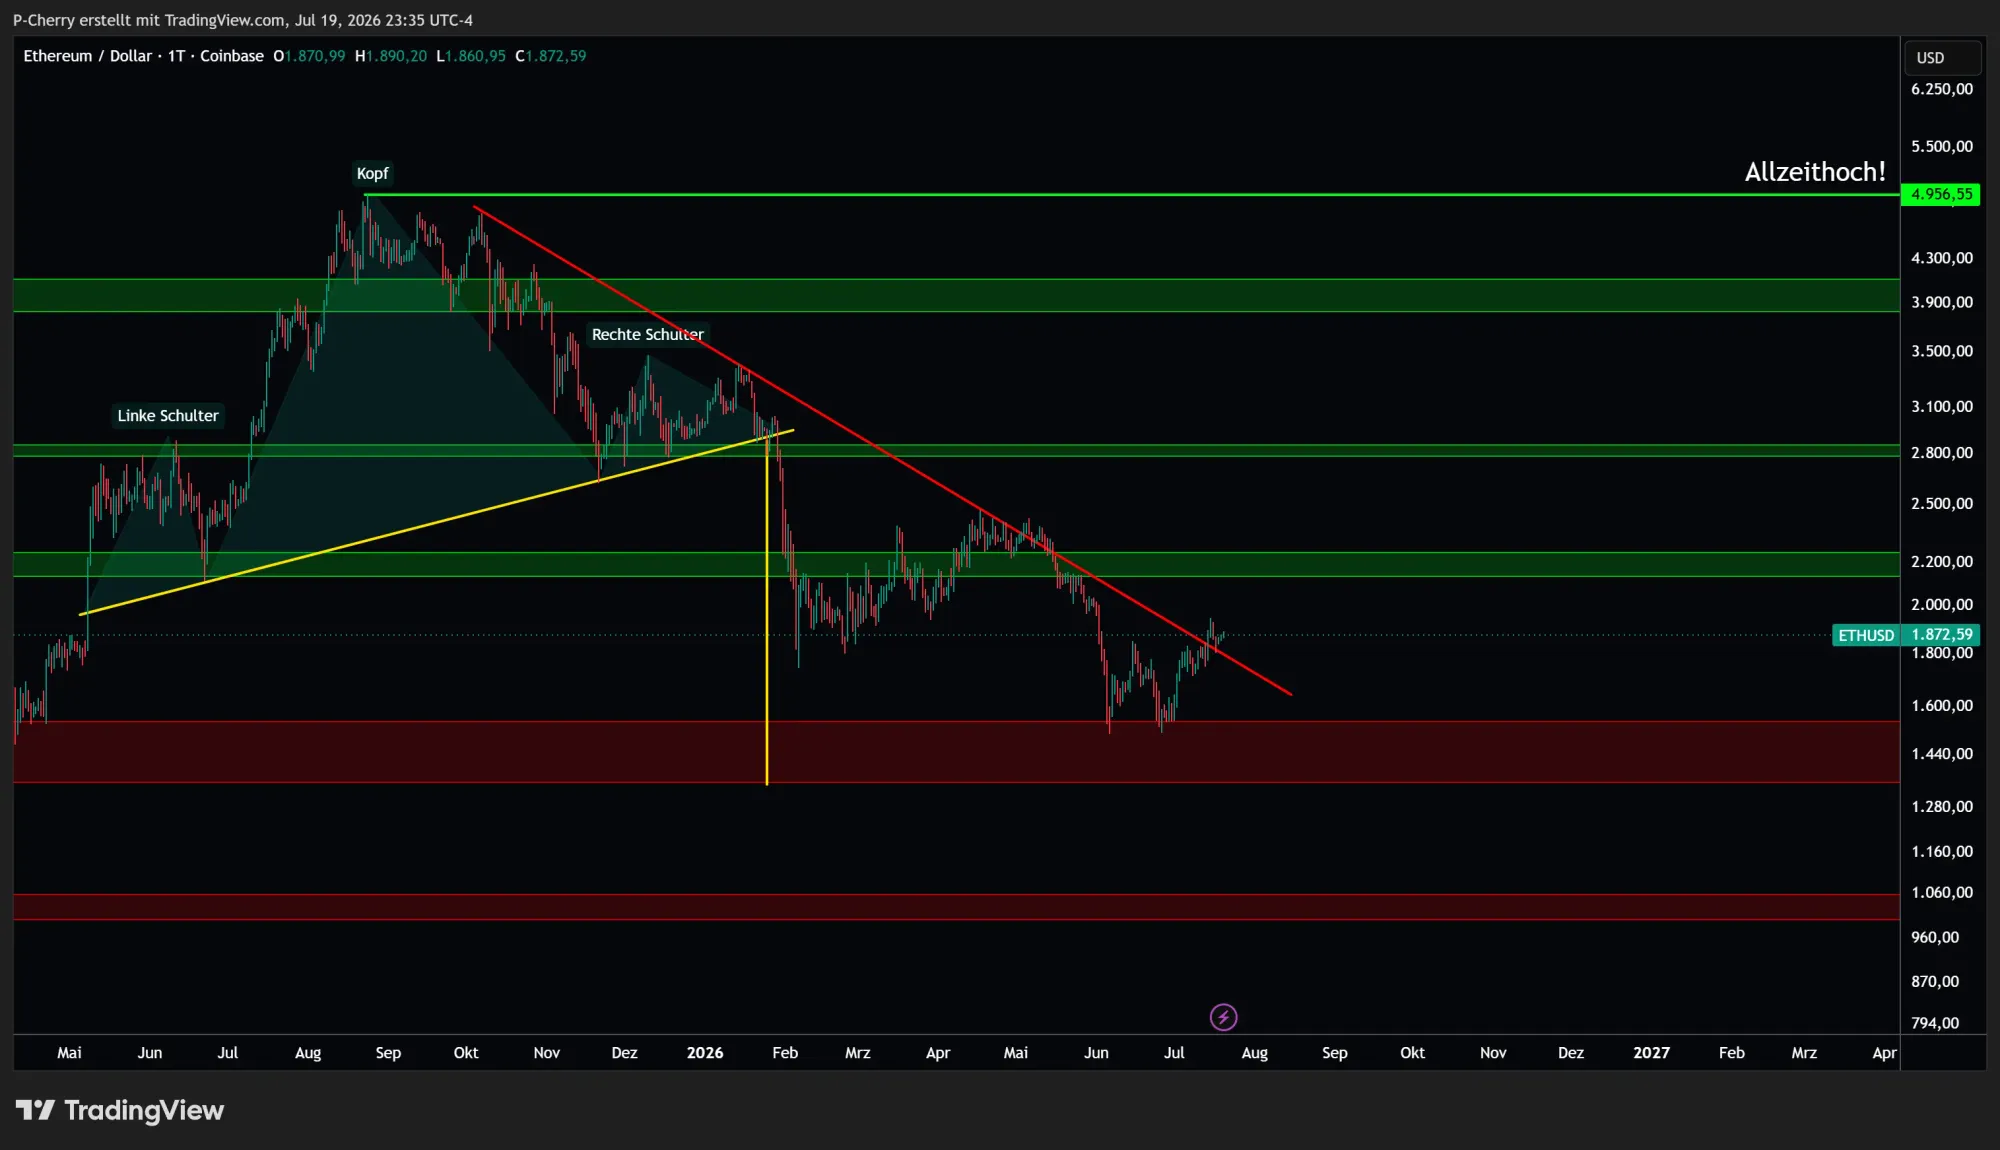Click the 2026 year marker on time axis
2000x1150 pixels.
point(705,1053)
